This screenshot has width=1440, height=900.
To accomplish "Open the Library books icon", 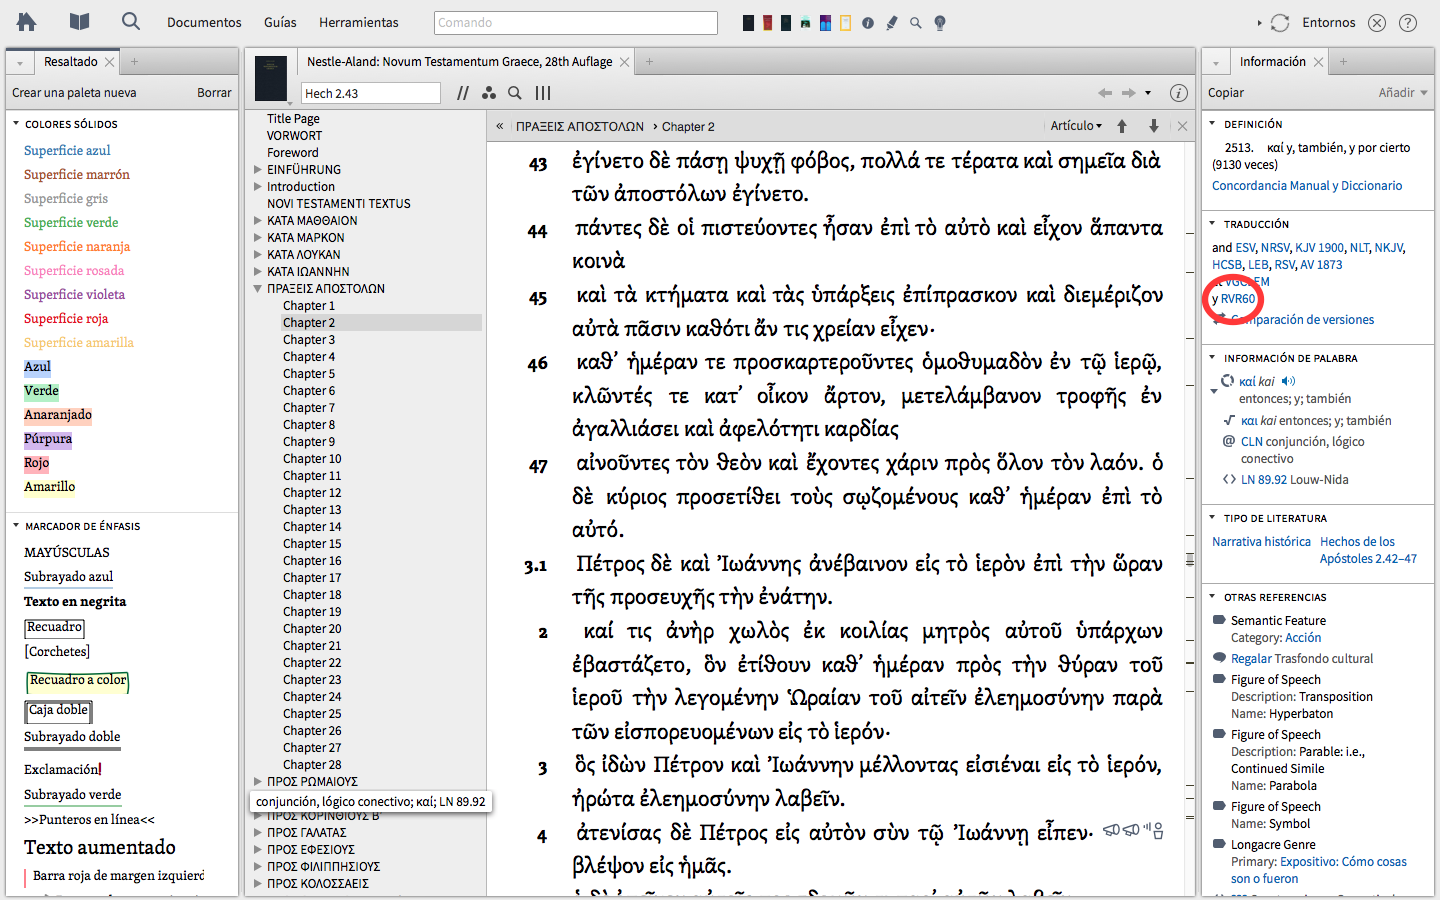I will pos(79,22).
